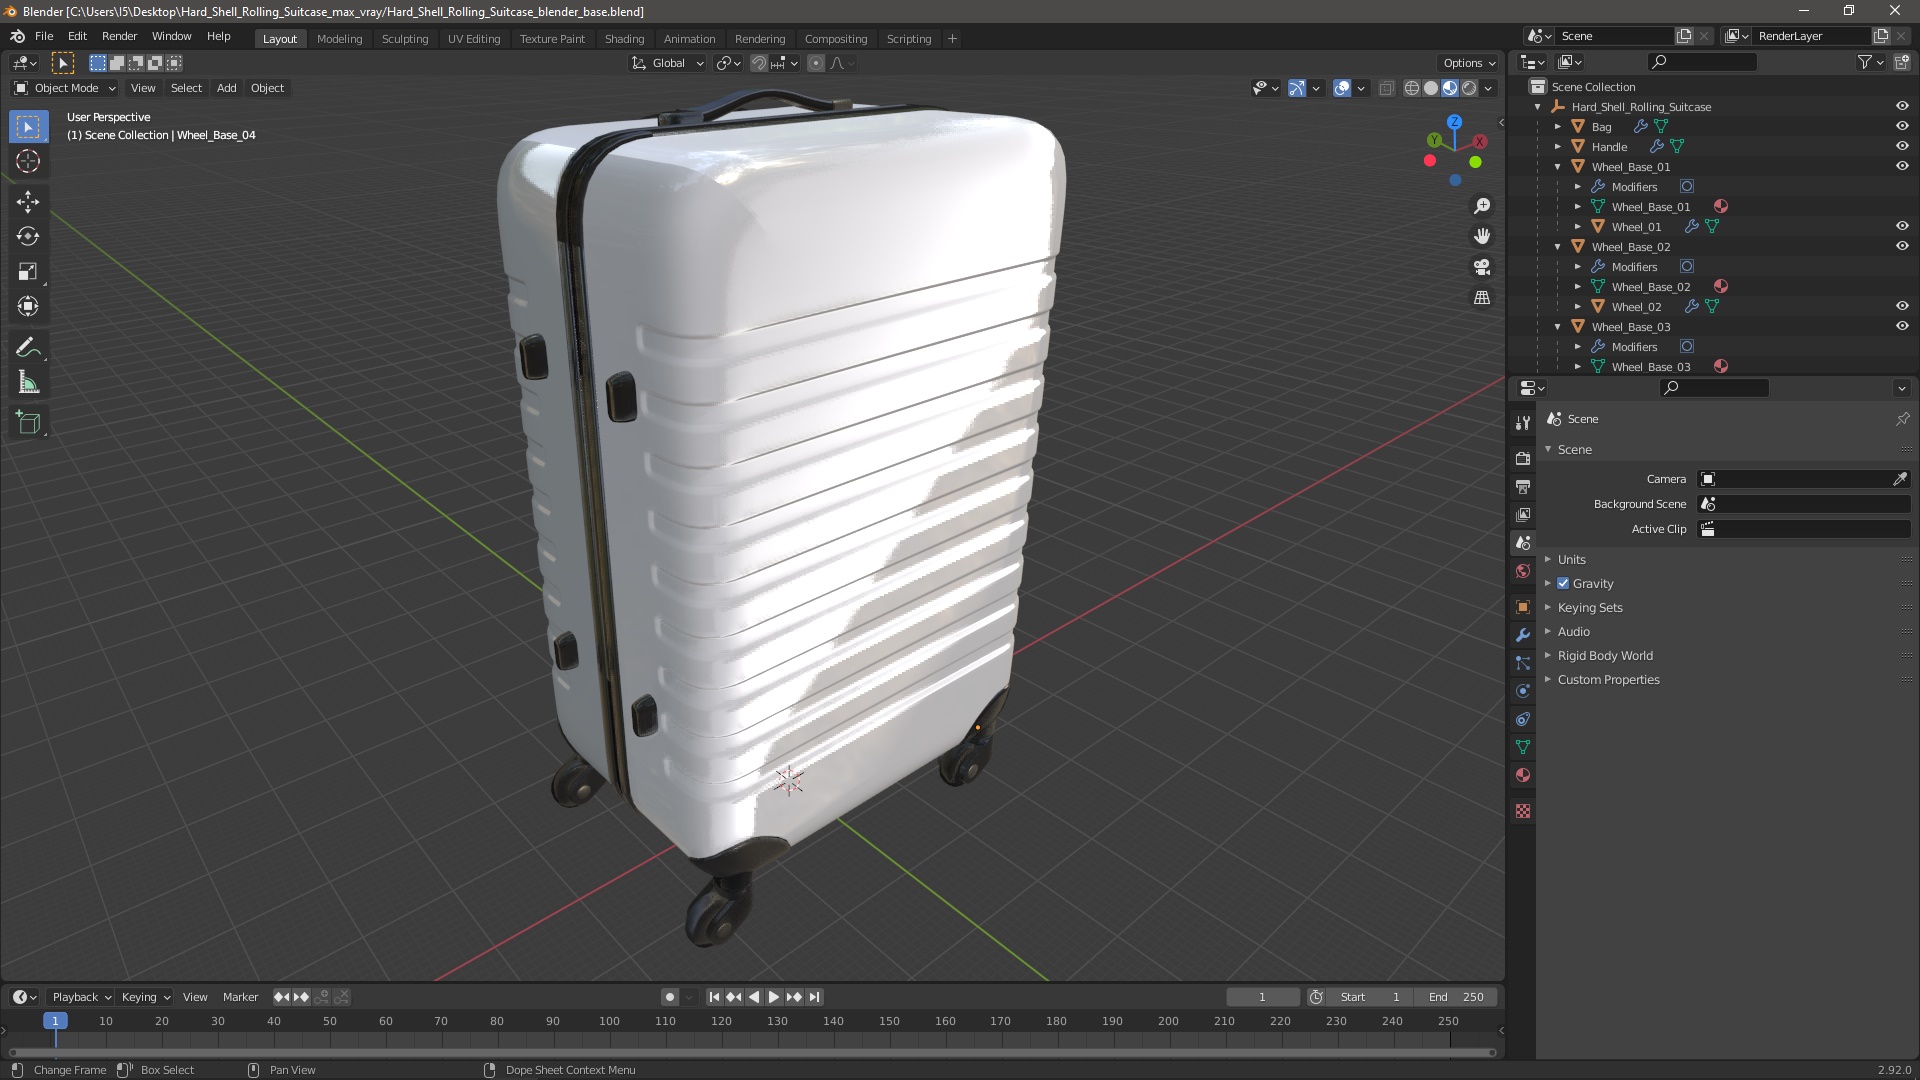Jump to the animation end frame
This screenshot has width=1920, height=1080.
coord(815,997)
